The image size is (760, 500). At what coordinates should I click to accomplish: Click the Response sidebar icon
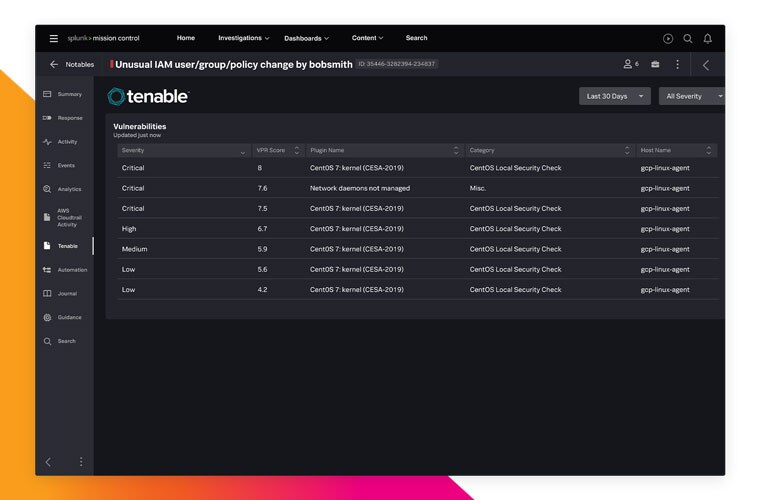pyautogui.click(x=47, y=118)
